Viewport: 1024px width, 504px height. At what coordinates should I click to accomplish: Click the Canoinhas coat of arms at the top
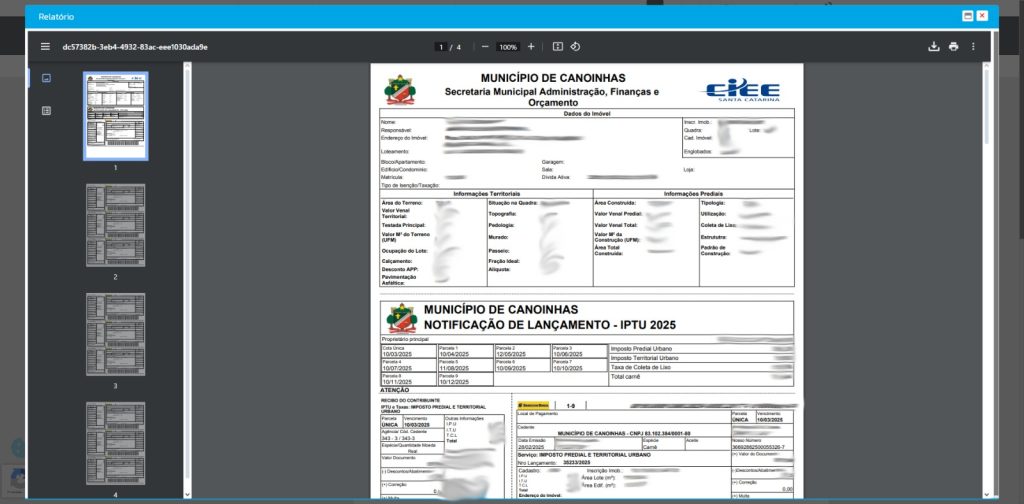[400, 89]
